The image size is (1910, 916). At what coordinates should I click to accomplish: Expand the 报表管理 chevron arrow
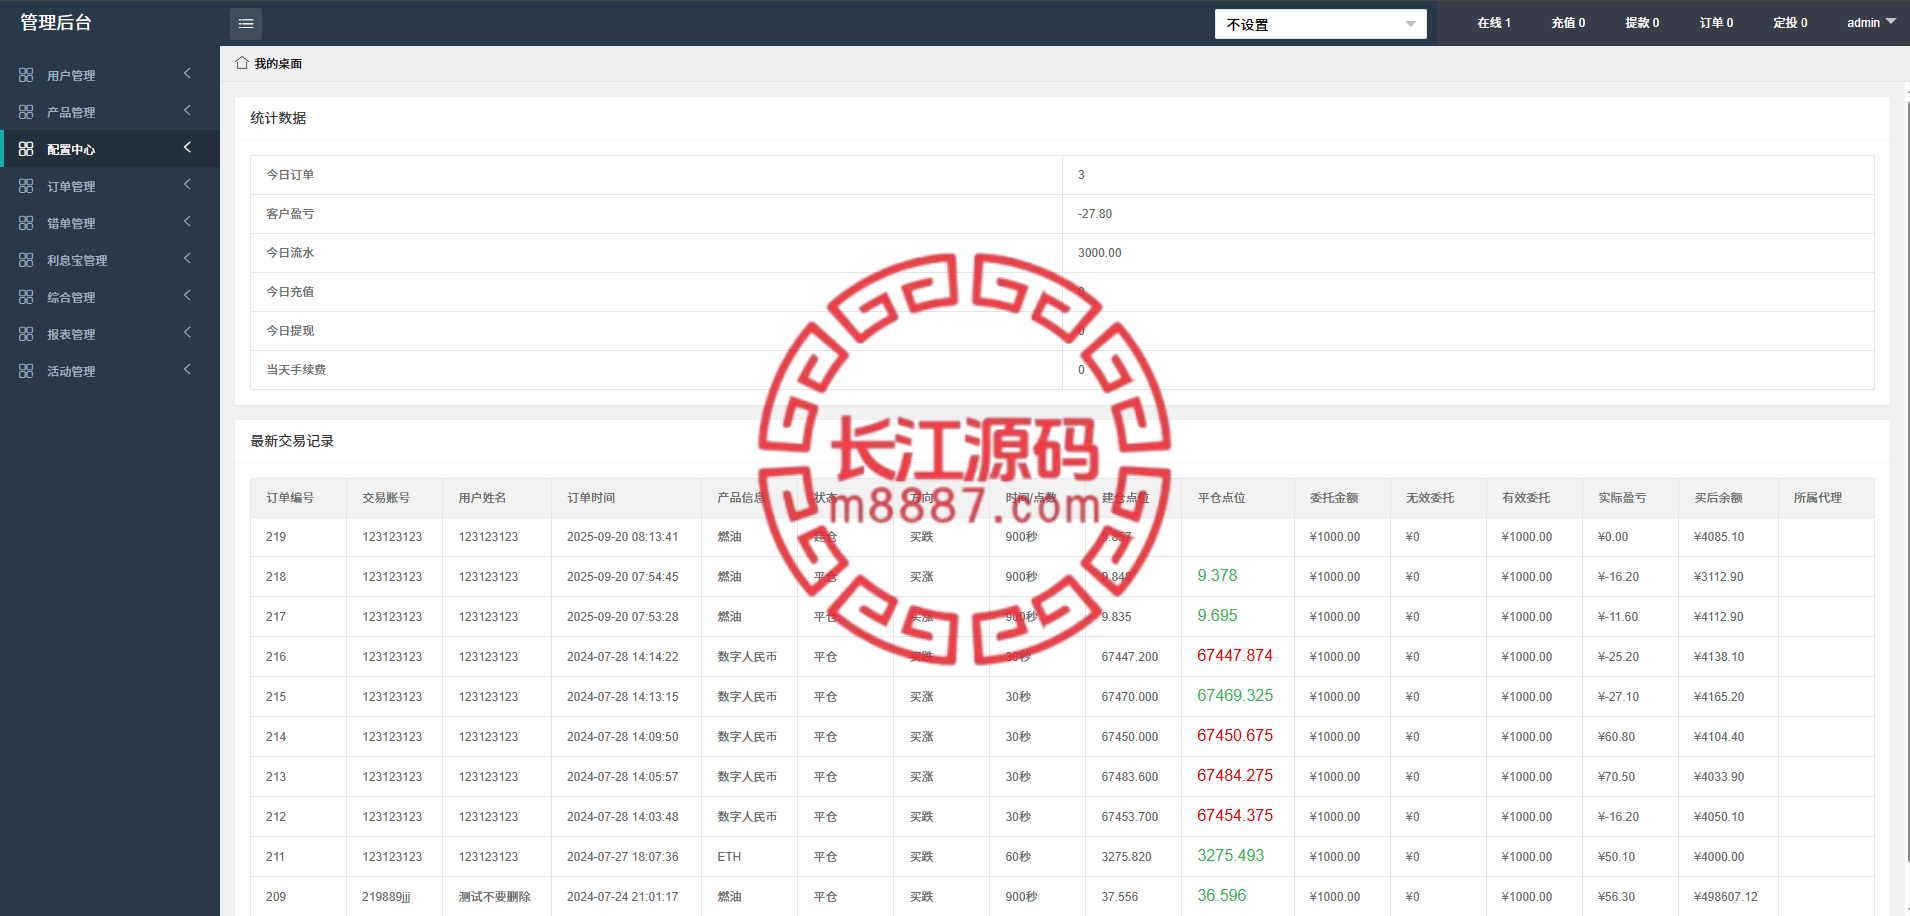tap(187, 333)
